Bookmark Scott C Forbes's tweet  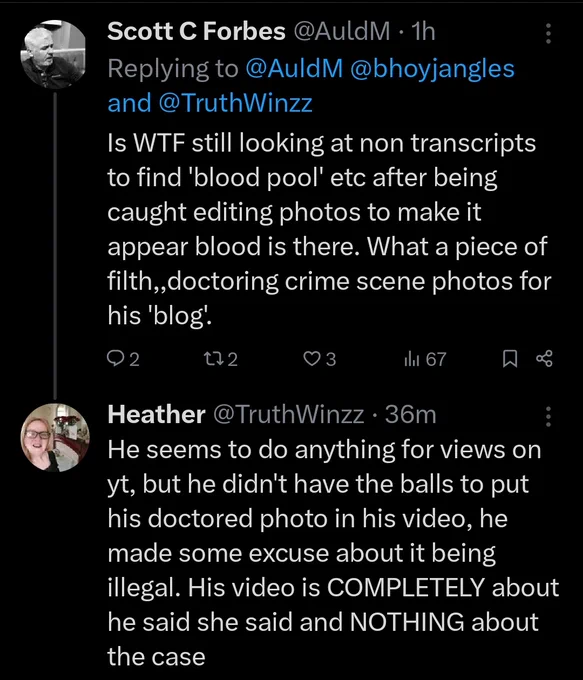pyautogui.click(x=510, y=359)
